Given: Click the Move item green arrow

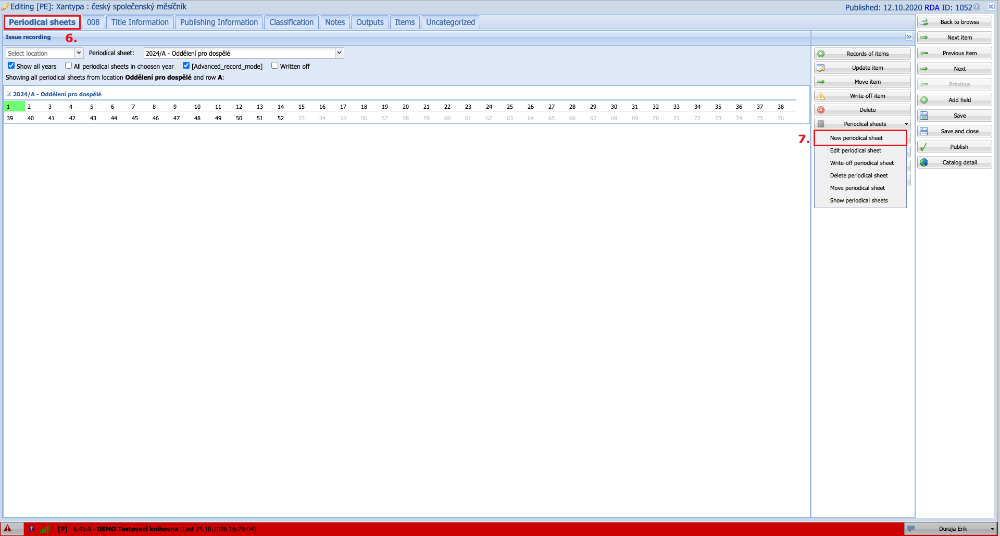Looking at the screenshot, I should tap(821, 82).
